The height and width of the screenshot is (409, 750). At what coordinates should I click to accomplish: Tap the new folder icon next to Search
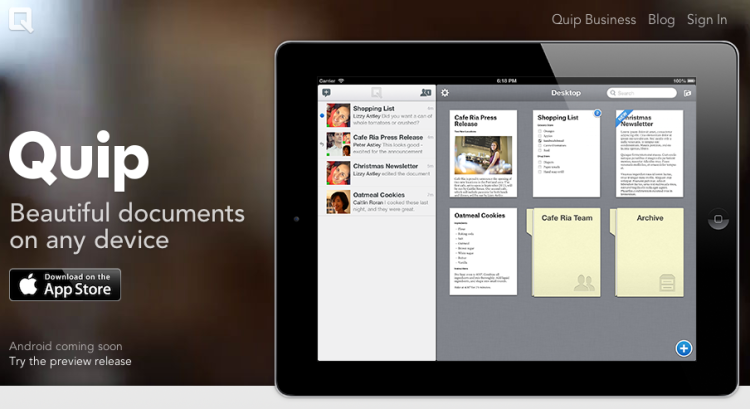click(x=687, y=93)
